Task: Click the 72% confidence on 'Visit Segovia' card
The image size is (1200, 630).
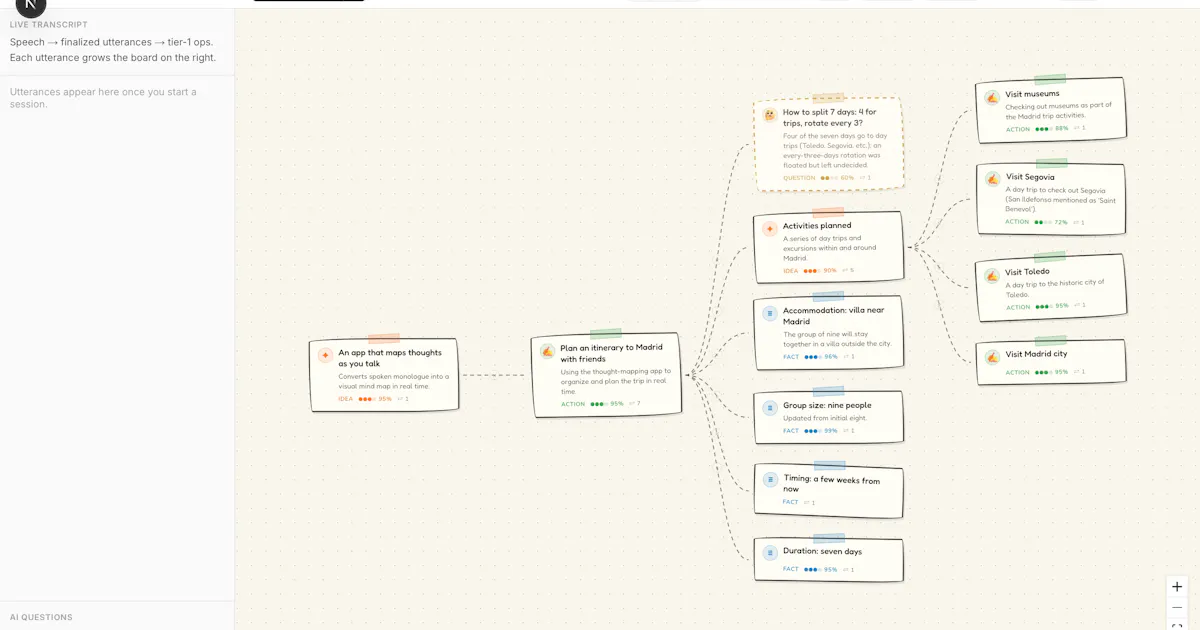Action: coord(1061,222)
